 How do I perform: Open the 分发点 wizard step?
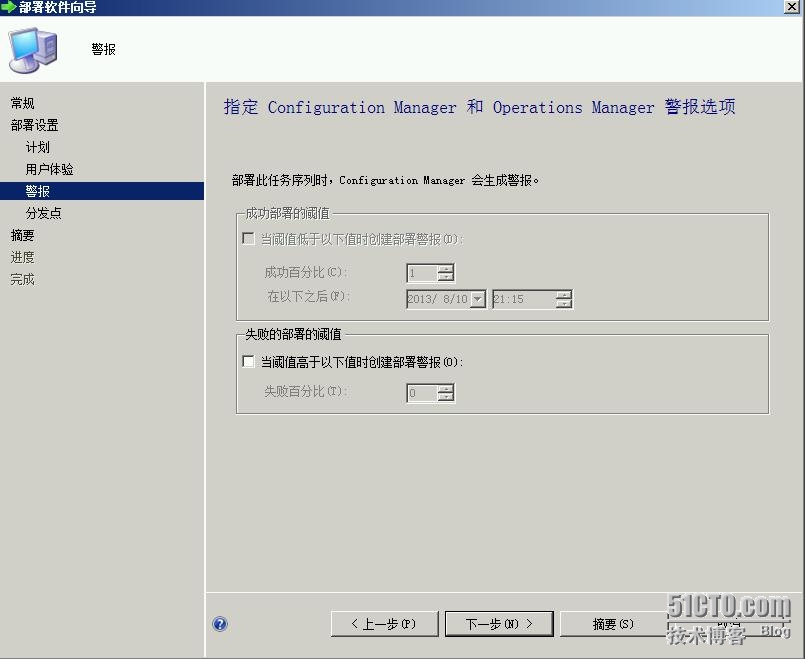click(x=44, y=213)
